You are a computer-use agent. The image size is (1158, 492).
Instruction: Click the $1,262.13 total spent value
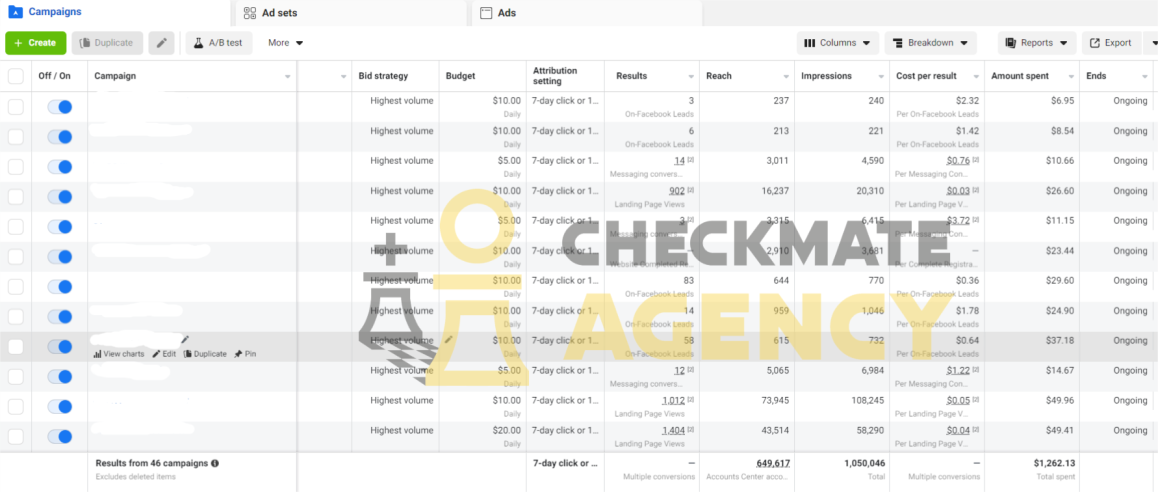[x=1054, y=463]
